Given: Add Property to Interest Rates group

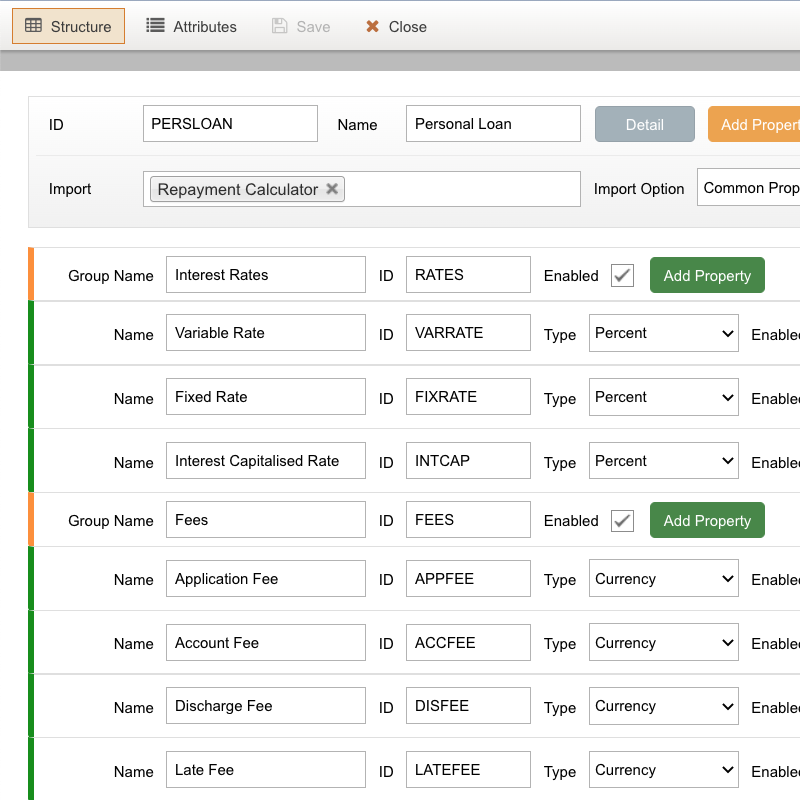Looking at the screenshot, I should [707, 275].
